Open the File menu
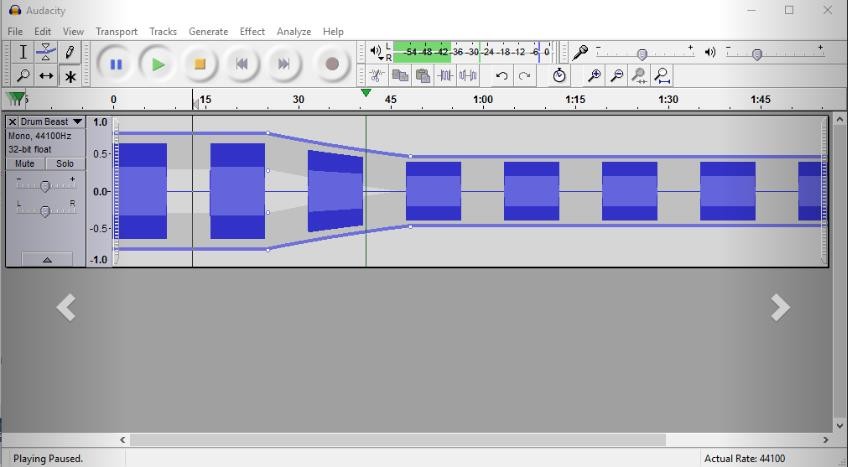This screenshot has width=848, height=467. (15, 31)
